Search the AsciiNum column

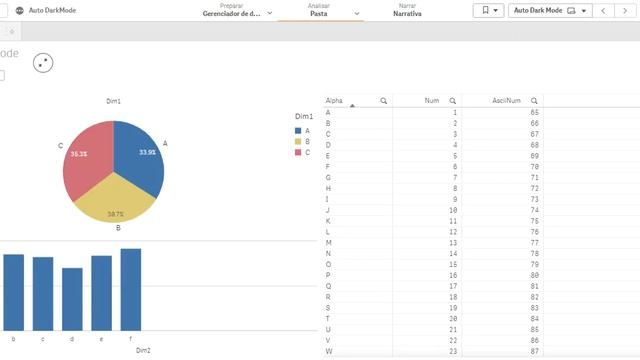tap(534, 101)
